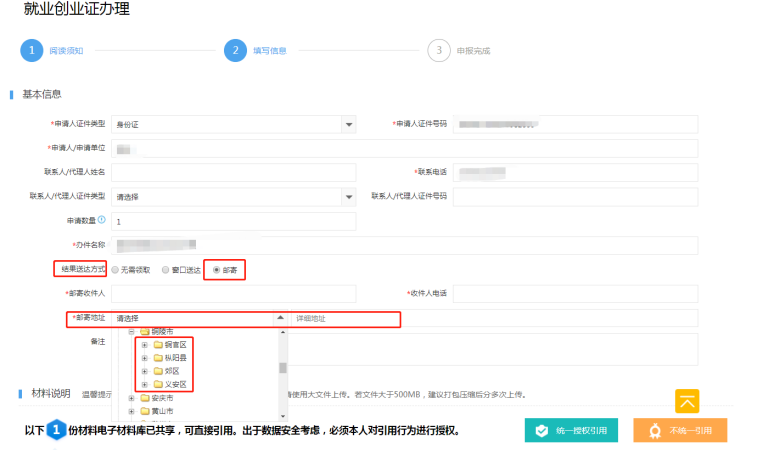Open the 联系人/代理人证件类型 dropdown
Screen dimensions: 758x451
click(x=349, y=197)
